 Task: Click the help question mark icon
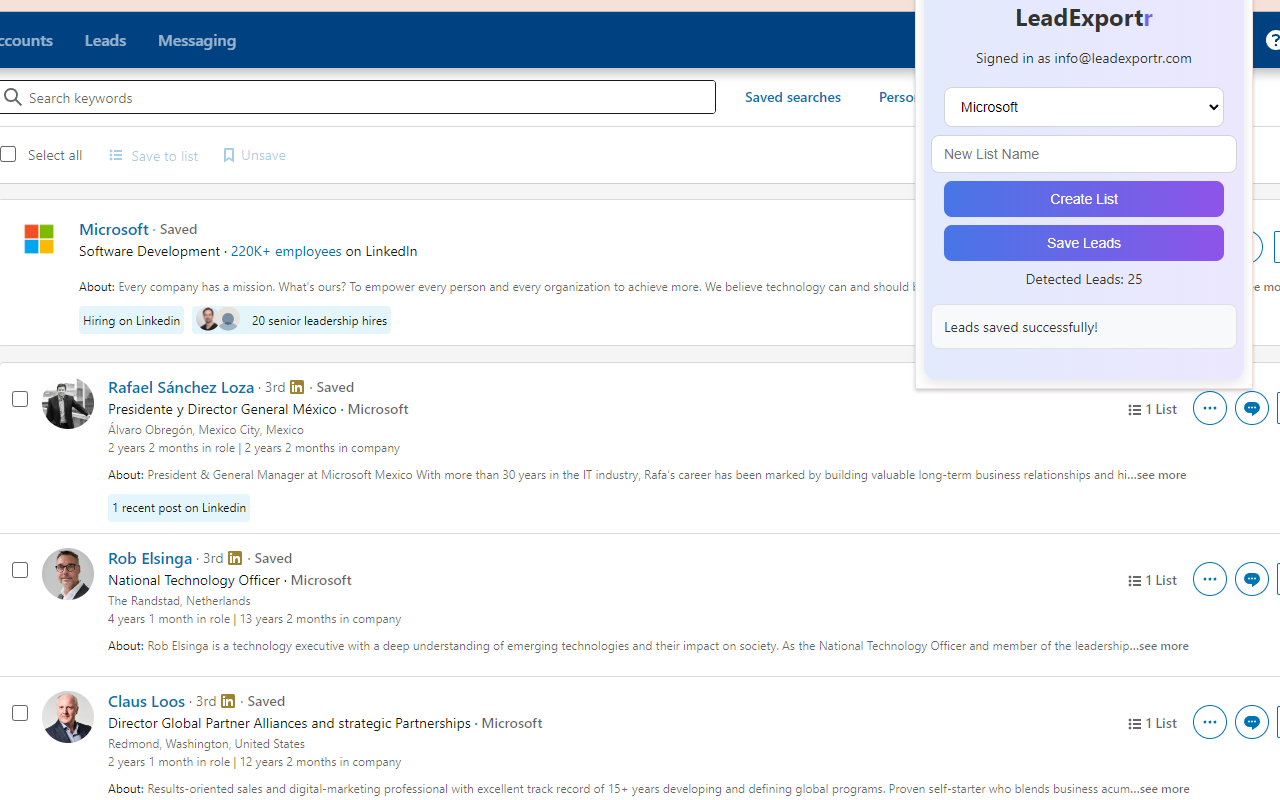(1271, 40)
